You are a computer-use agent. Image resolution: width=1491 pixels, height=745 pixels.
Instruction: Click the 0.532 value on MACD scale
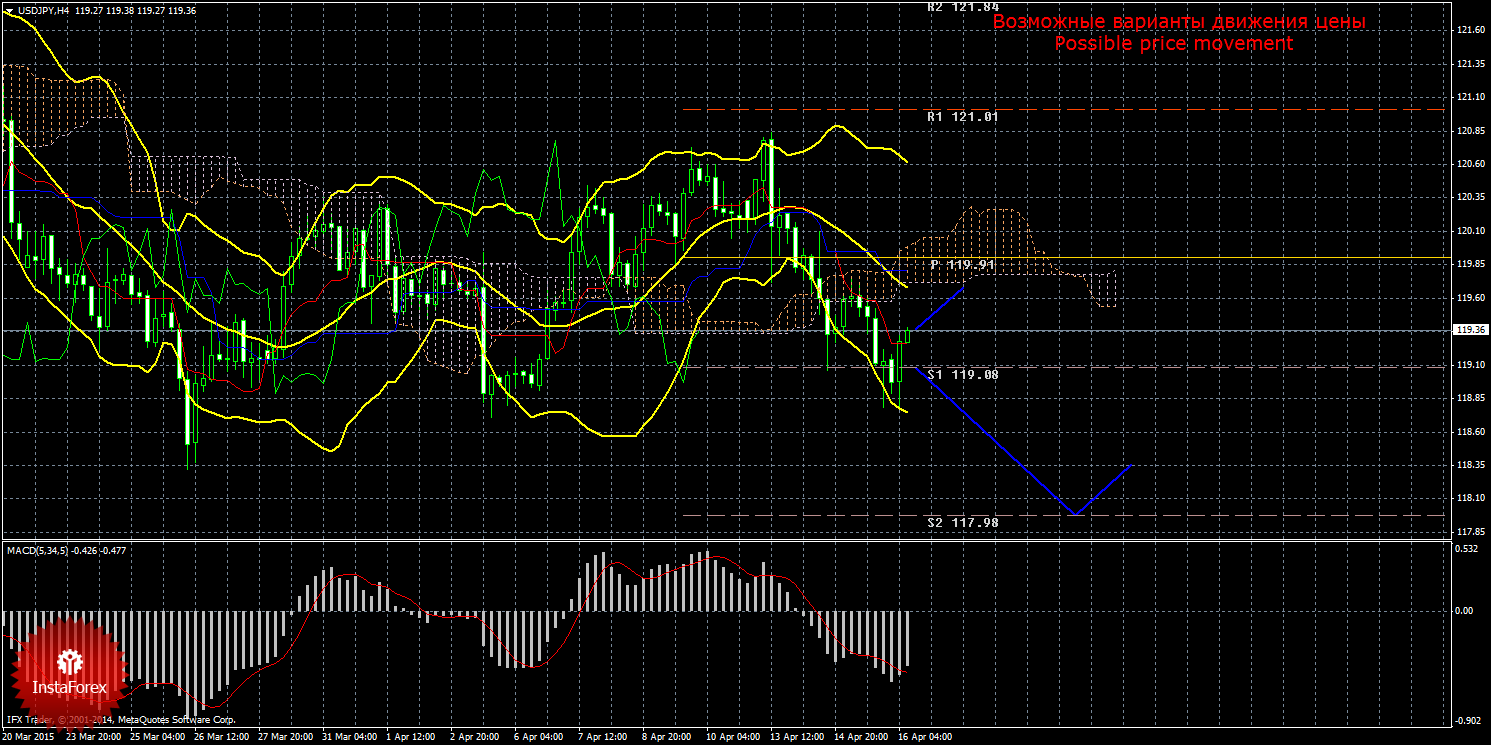click(1466, 548)
